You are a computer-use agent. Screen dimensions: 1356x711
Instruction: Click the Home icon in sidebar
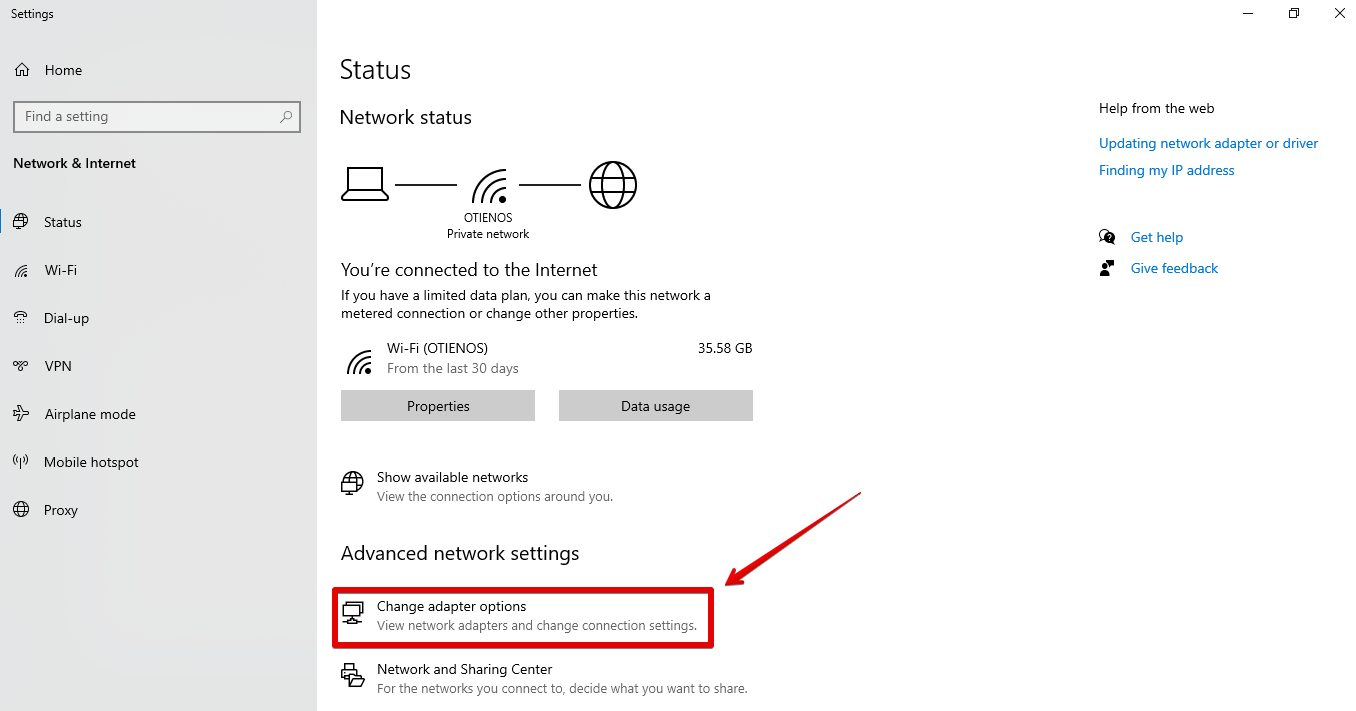pyautogui.click(x=21, y=70)
